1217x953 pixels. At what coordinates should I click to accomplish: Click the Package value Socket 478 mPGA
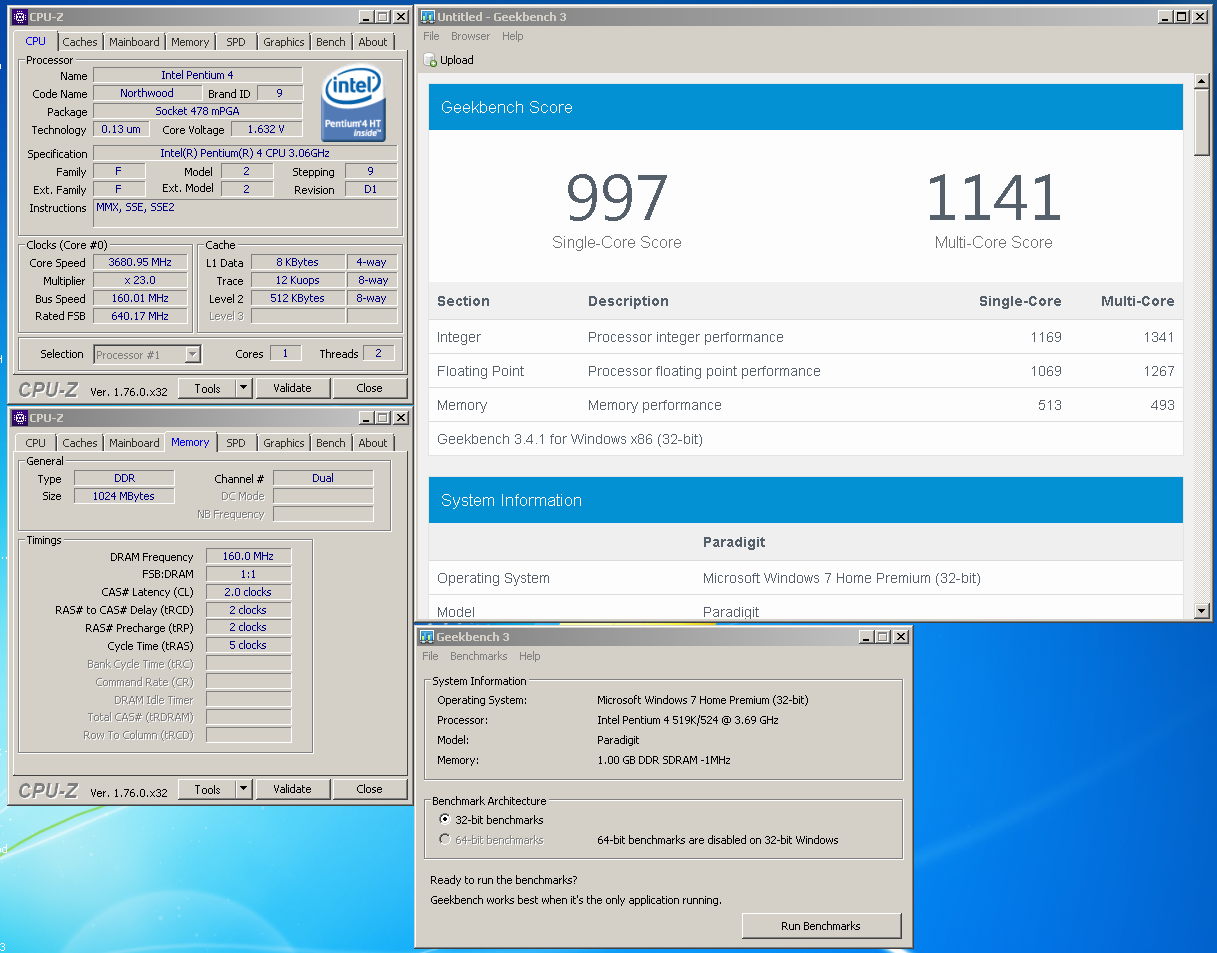pos(198,111)
